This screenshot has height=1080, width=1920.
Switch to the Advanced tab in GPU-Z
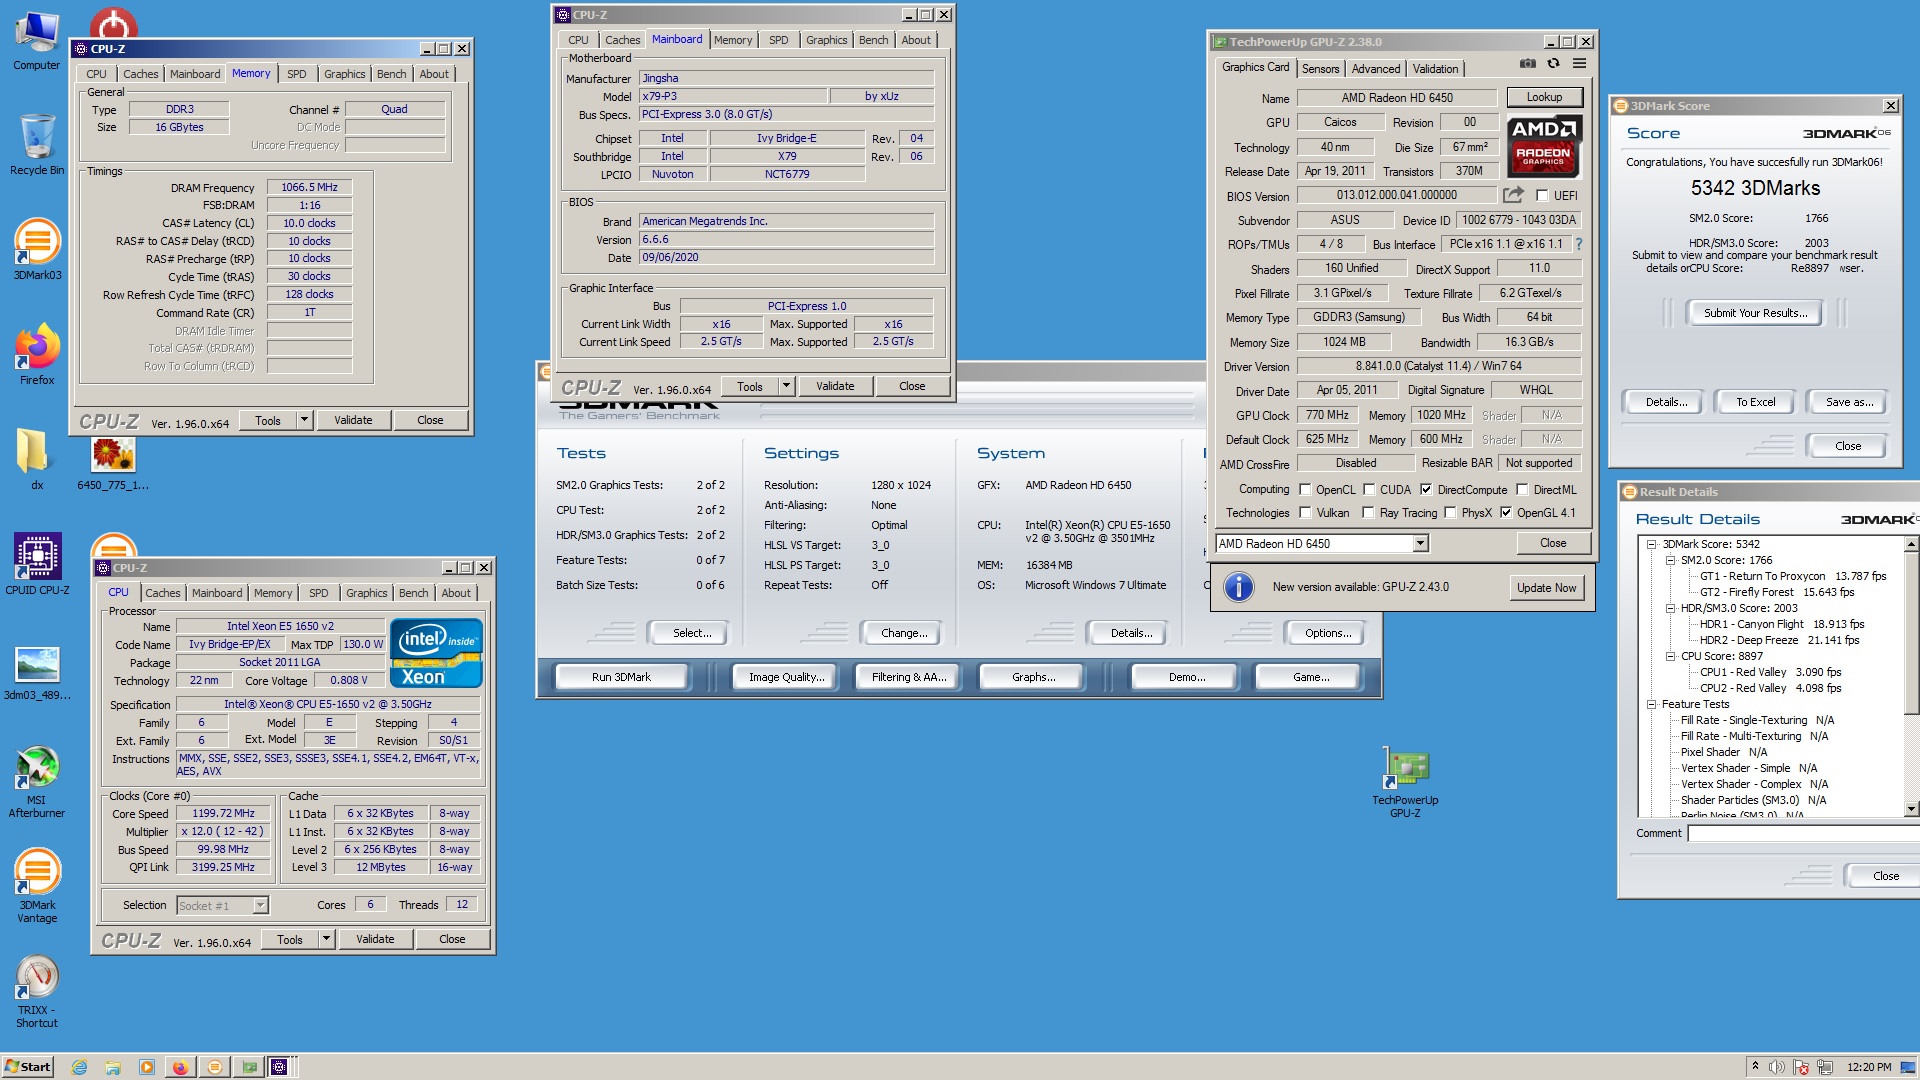point(1375,69)
